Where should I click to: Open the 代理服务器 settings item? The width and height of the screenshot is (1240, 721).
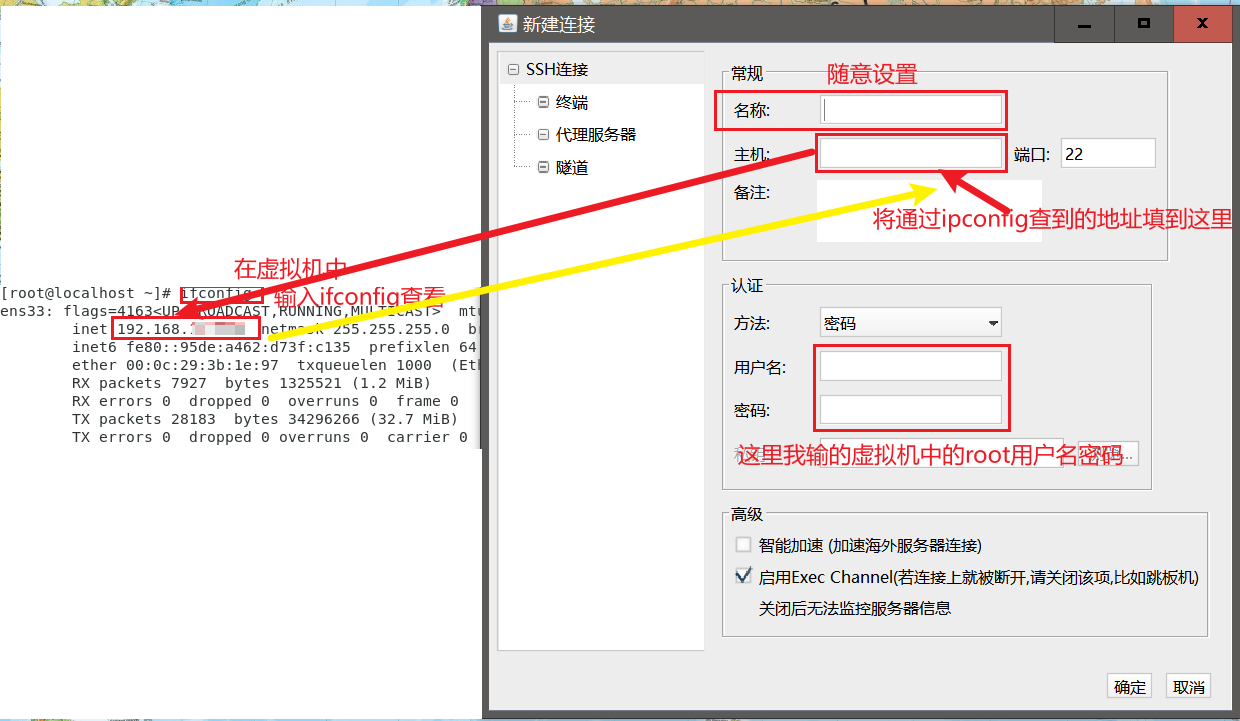[596, 134]
